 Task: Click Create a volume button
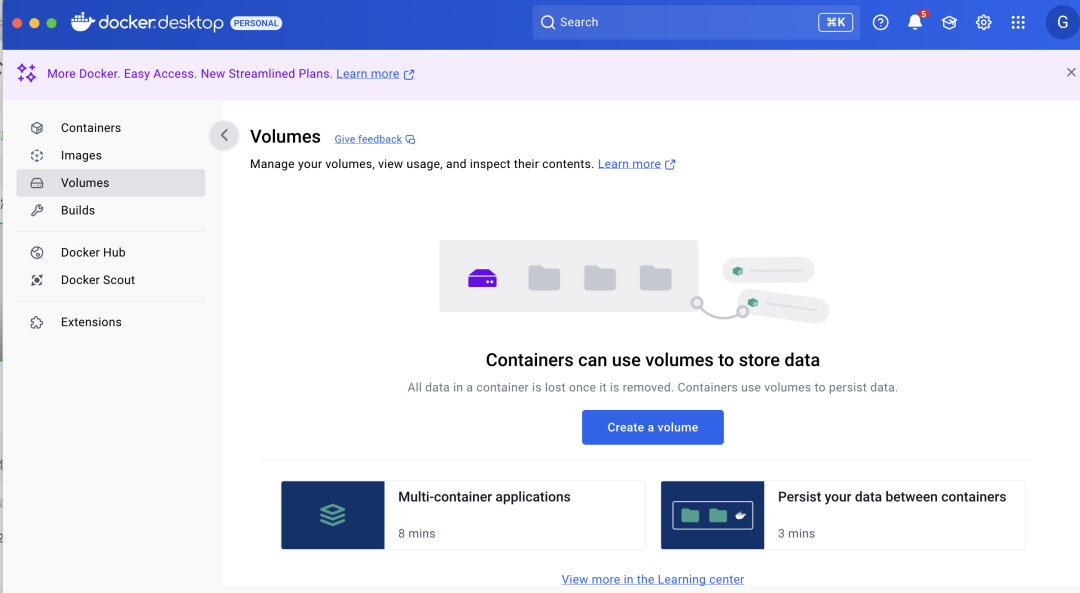tap(653, 427)
